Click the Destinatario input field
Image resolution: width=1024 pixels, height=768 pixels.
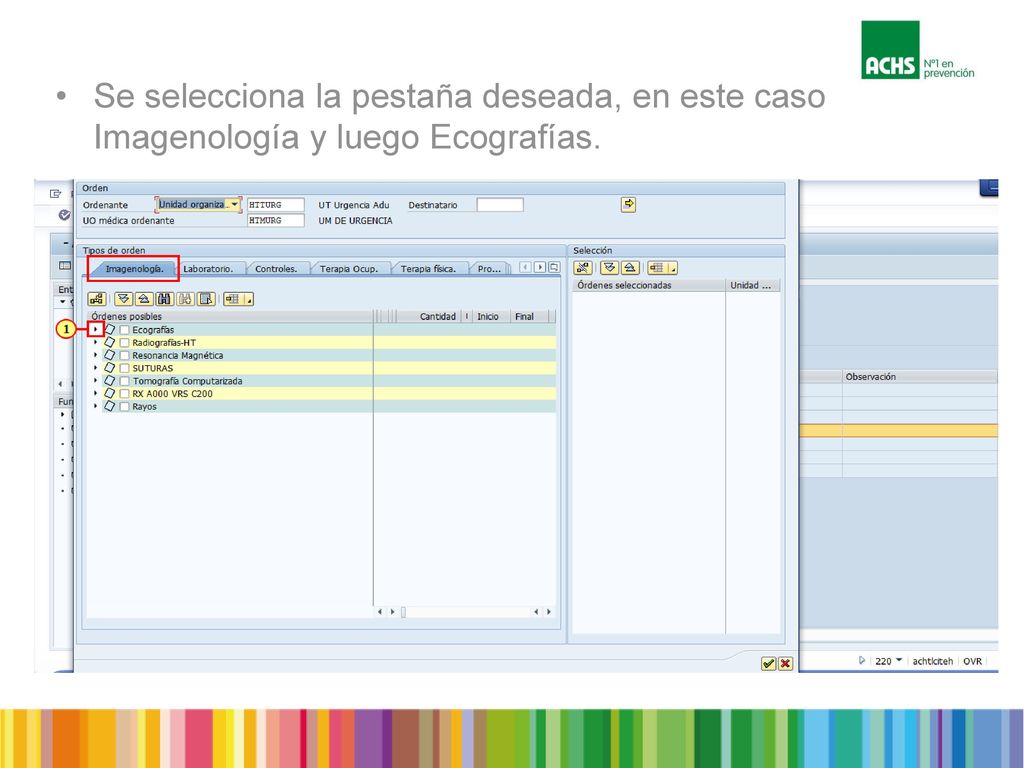coord(500,205)
